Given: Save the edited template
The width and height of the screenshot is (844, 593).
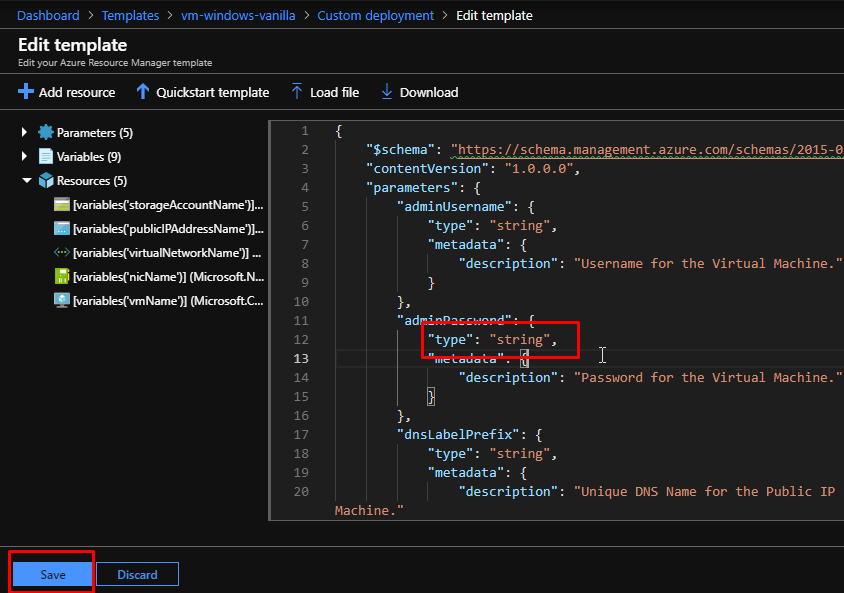Looking at the screenshot, I should pyautogui.click(x=53, y=575).
